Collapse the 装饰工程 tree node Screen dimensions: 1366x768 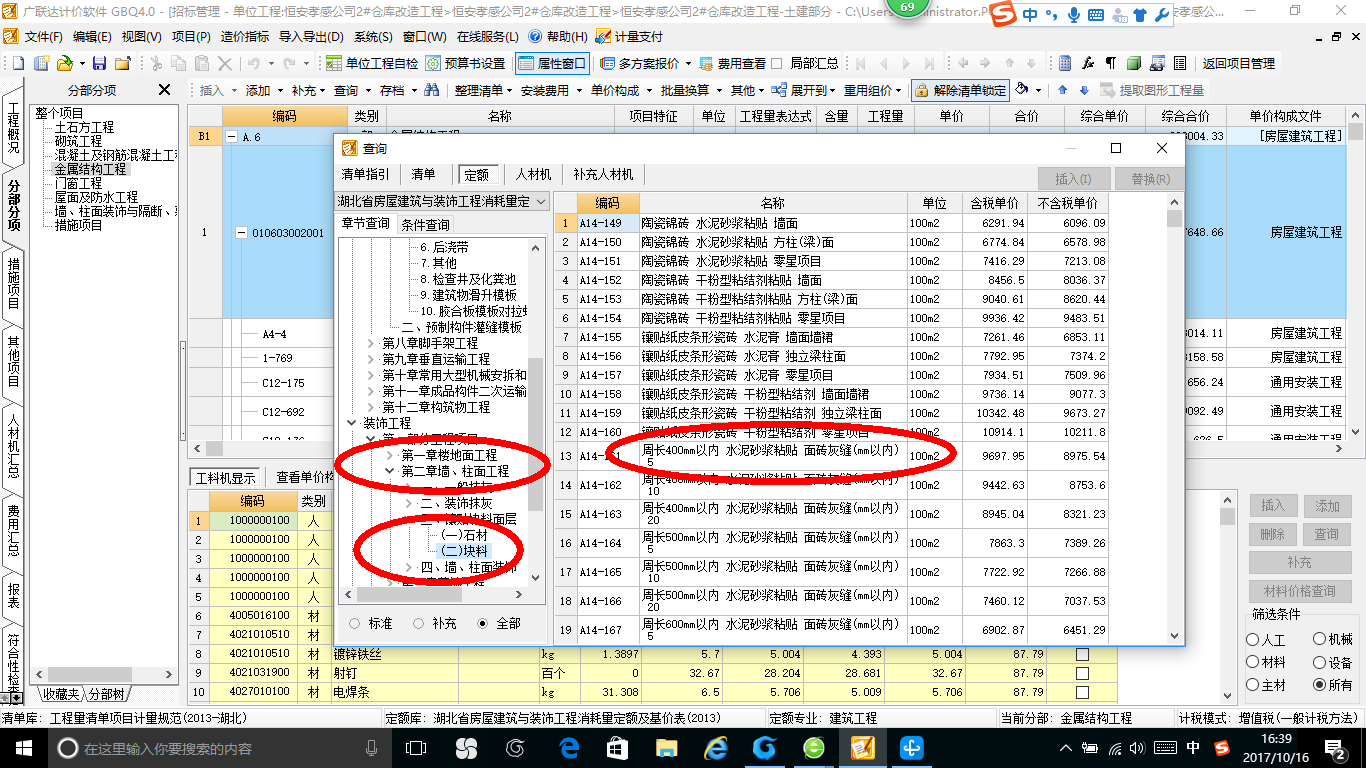(x=353, y=423)
